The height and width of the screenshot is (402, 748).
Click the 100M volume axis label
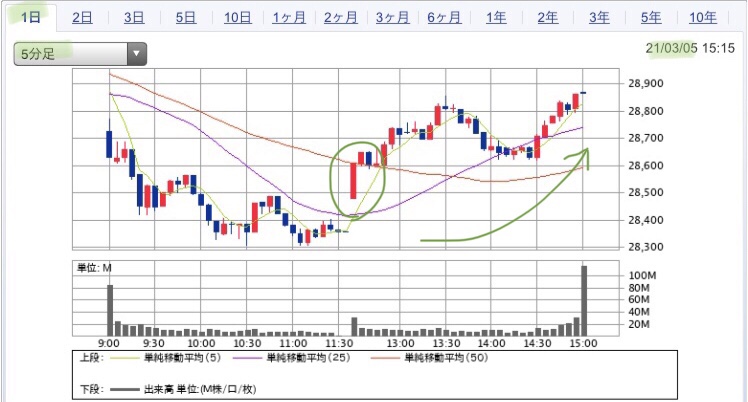(642, 276)
